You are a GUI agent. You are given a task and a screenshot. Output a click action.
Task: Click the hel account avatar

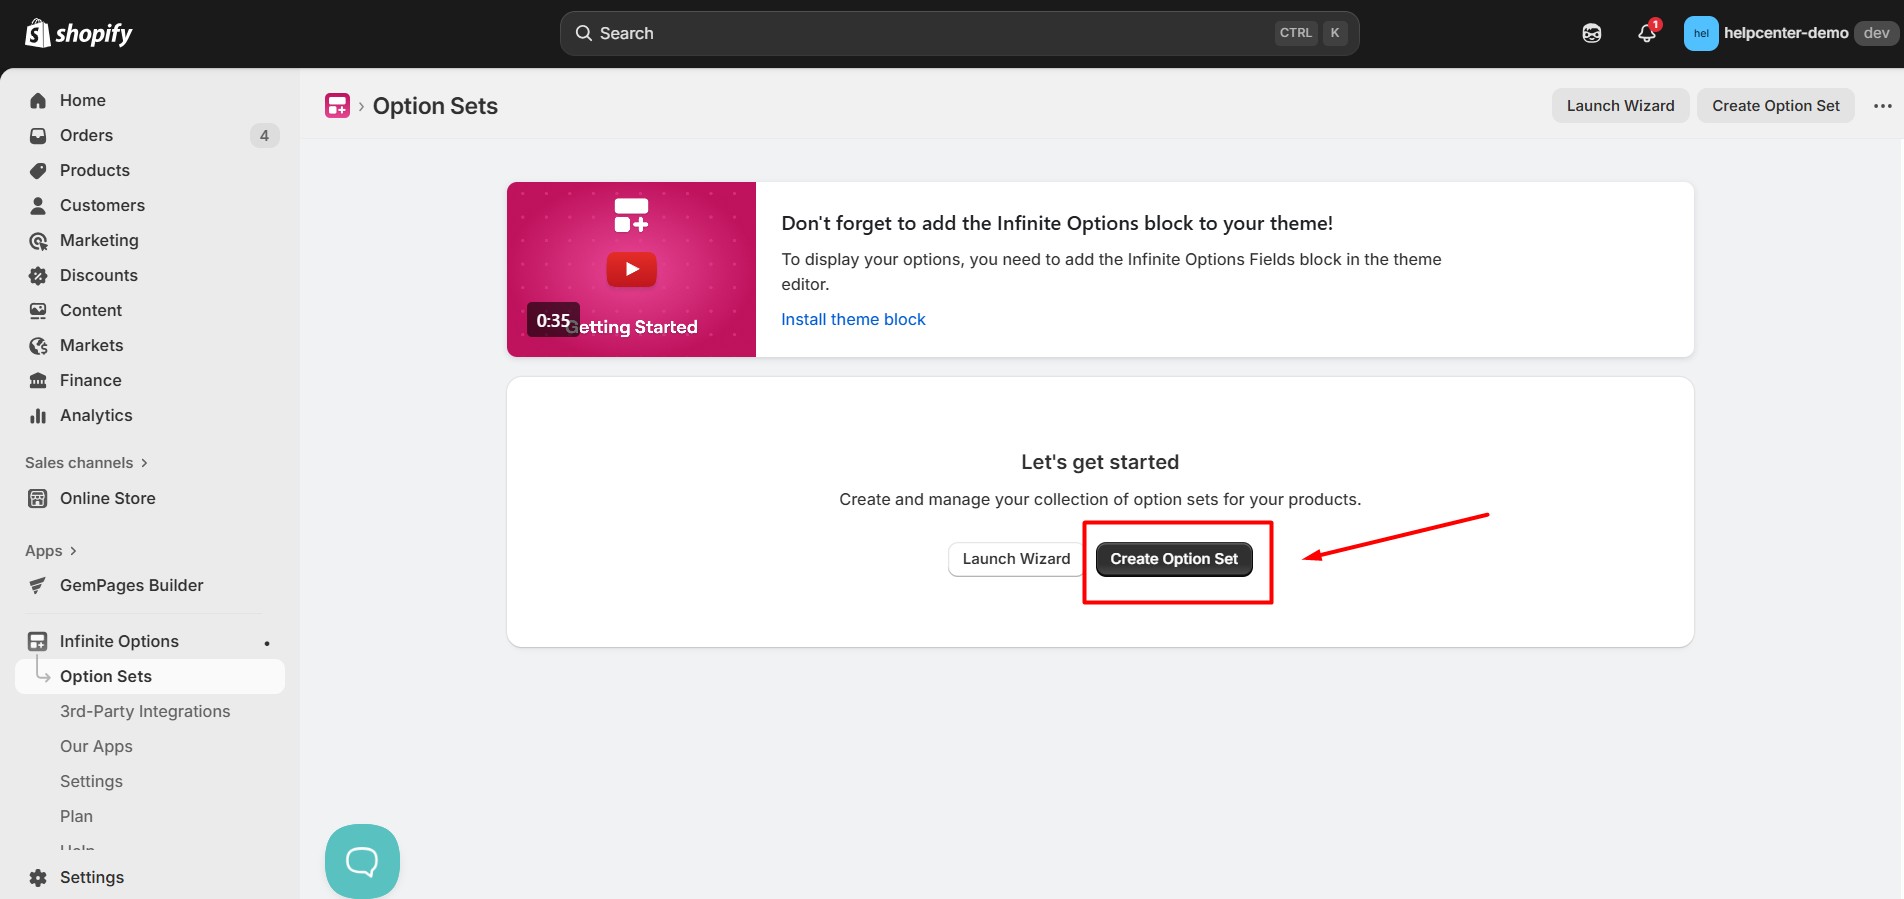[1701, 33]
